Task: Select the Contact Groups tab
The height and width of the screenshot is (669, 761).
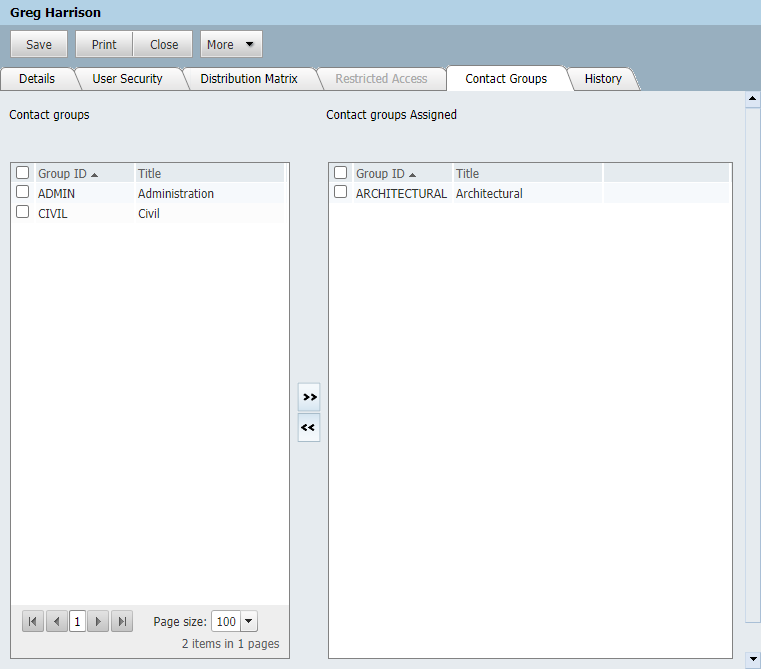Action: [x=506, y=79]
